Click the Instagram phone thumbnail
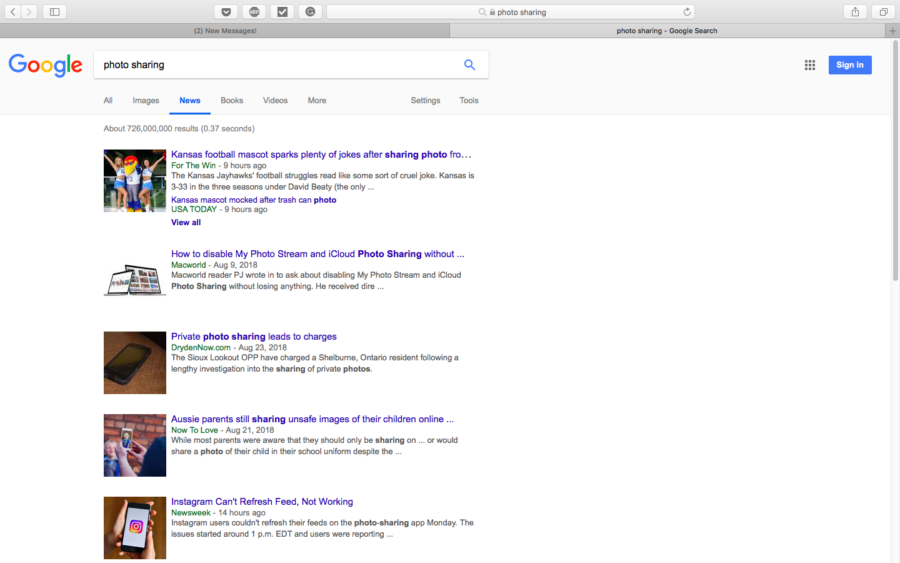Viewport: 900px width, 563px height. point(135,528)
